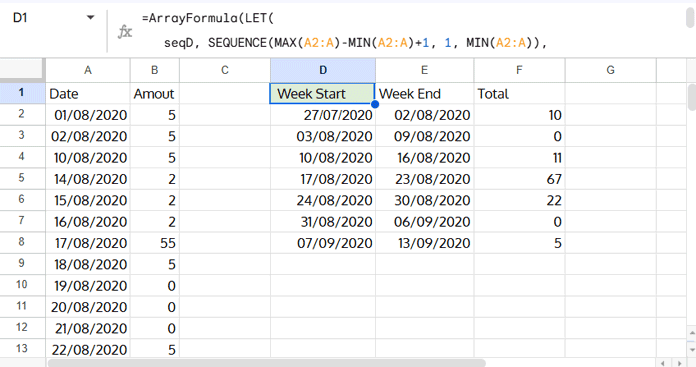Click date cell 18/08/2020
Image resolution: width=696 pixels, height=367 pixels.
[88, 264]
